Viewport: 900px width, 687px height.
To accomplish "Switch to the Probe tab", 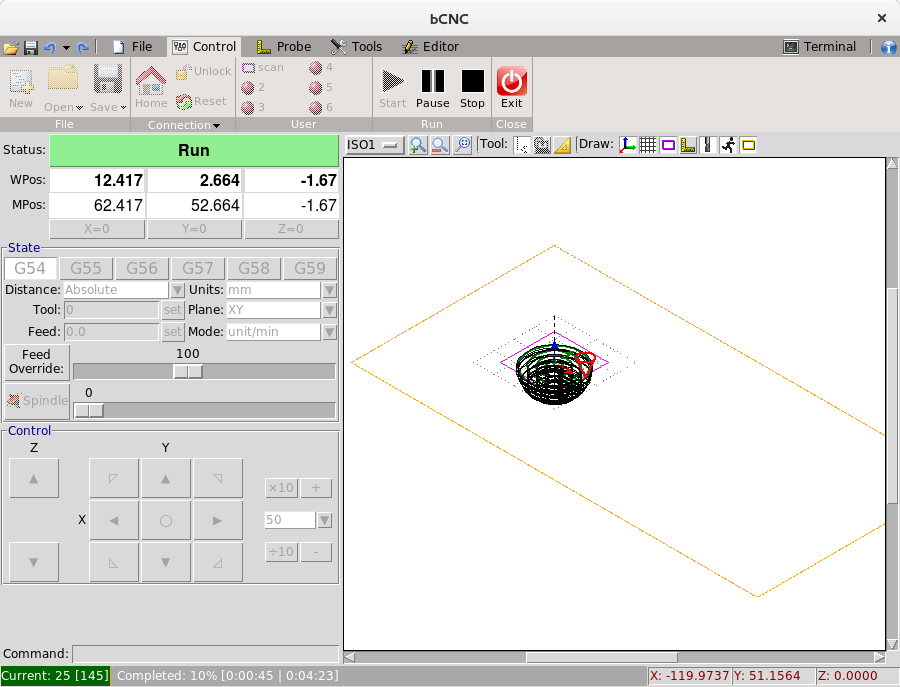I will [284, 47].
